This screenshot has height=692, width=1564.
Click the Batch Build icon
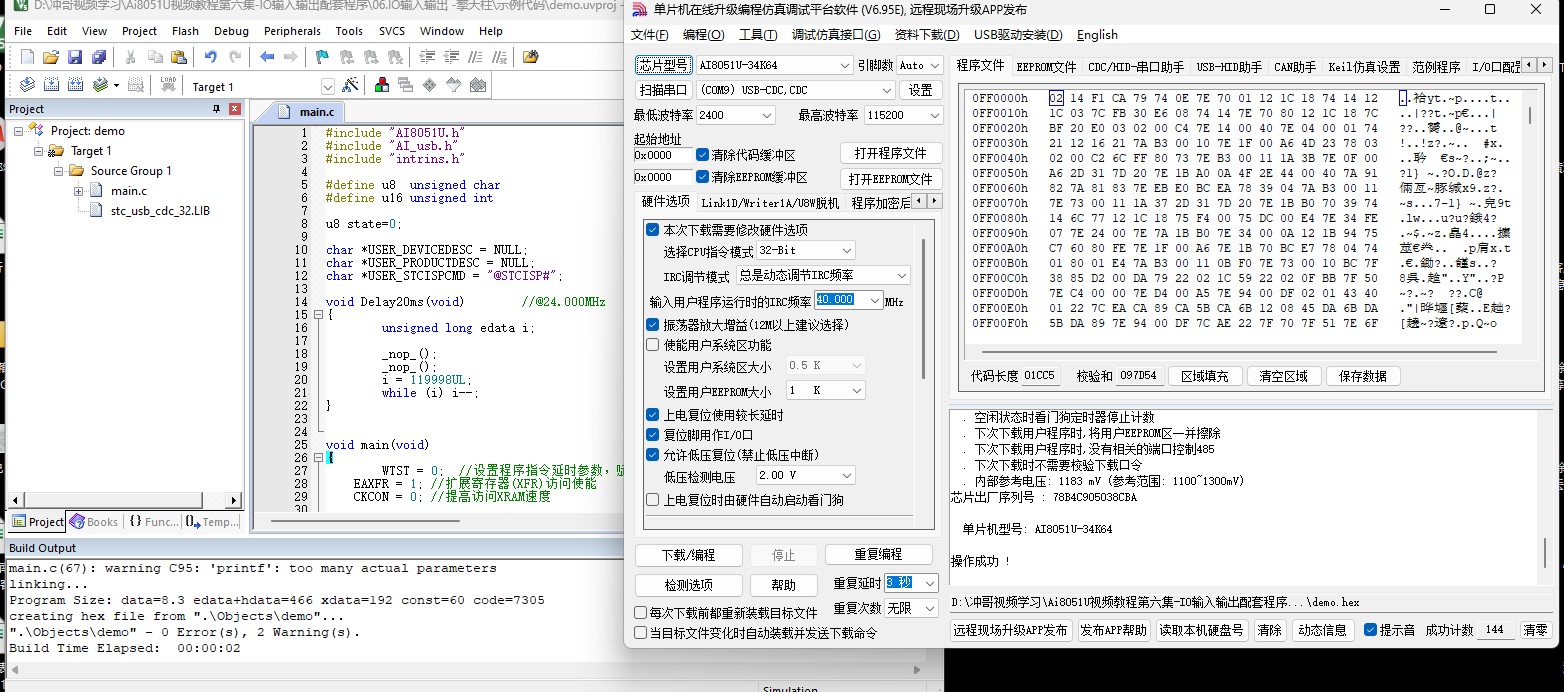100,86
